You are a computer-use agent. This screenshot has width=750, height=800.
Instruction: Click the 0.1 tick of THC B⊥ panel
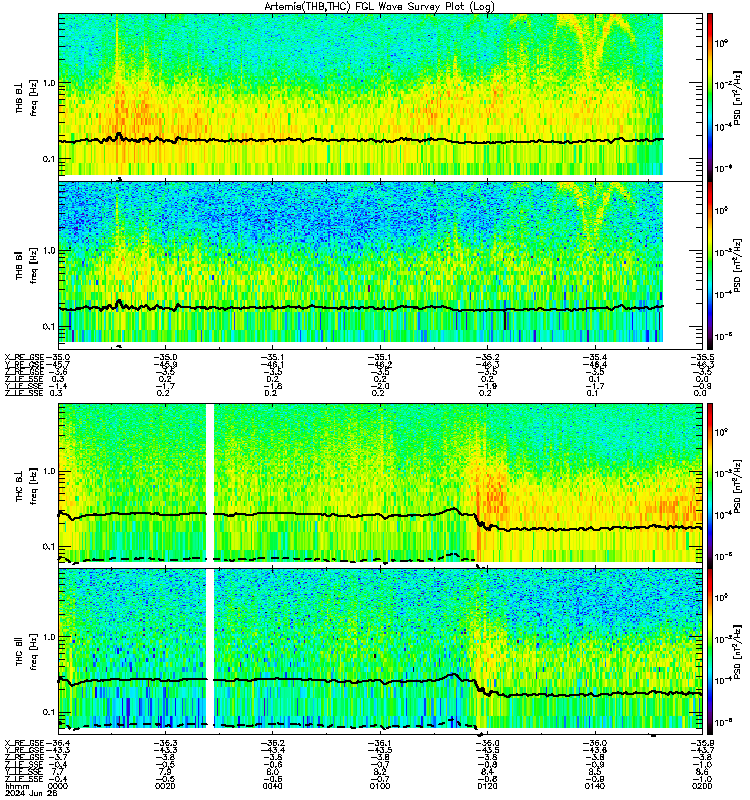pyautogui.click(x=49, y=546)
